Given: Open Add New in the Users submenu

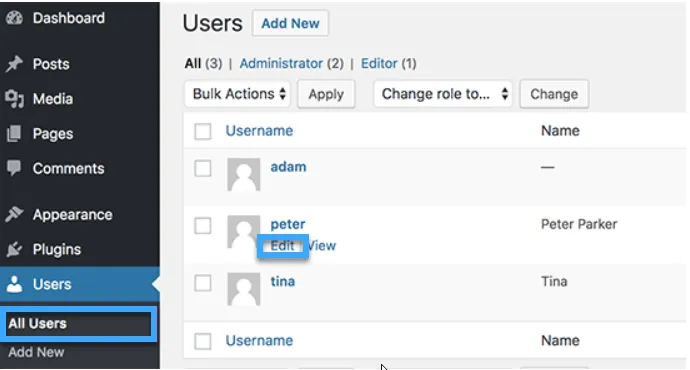Looking at the screenshot, I should 37,352.
